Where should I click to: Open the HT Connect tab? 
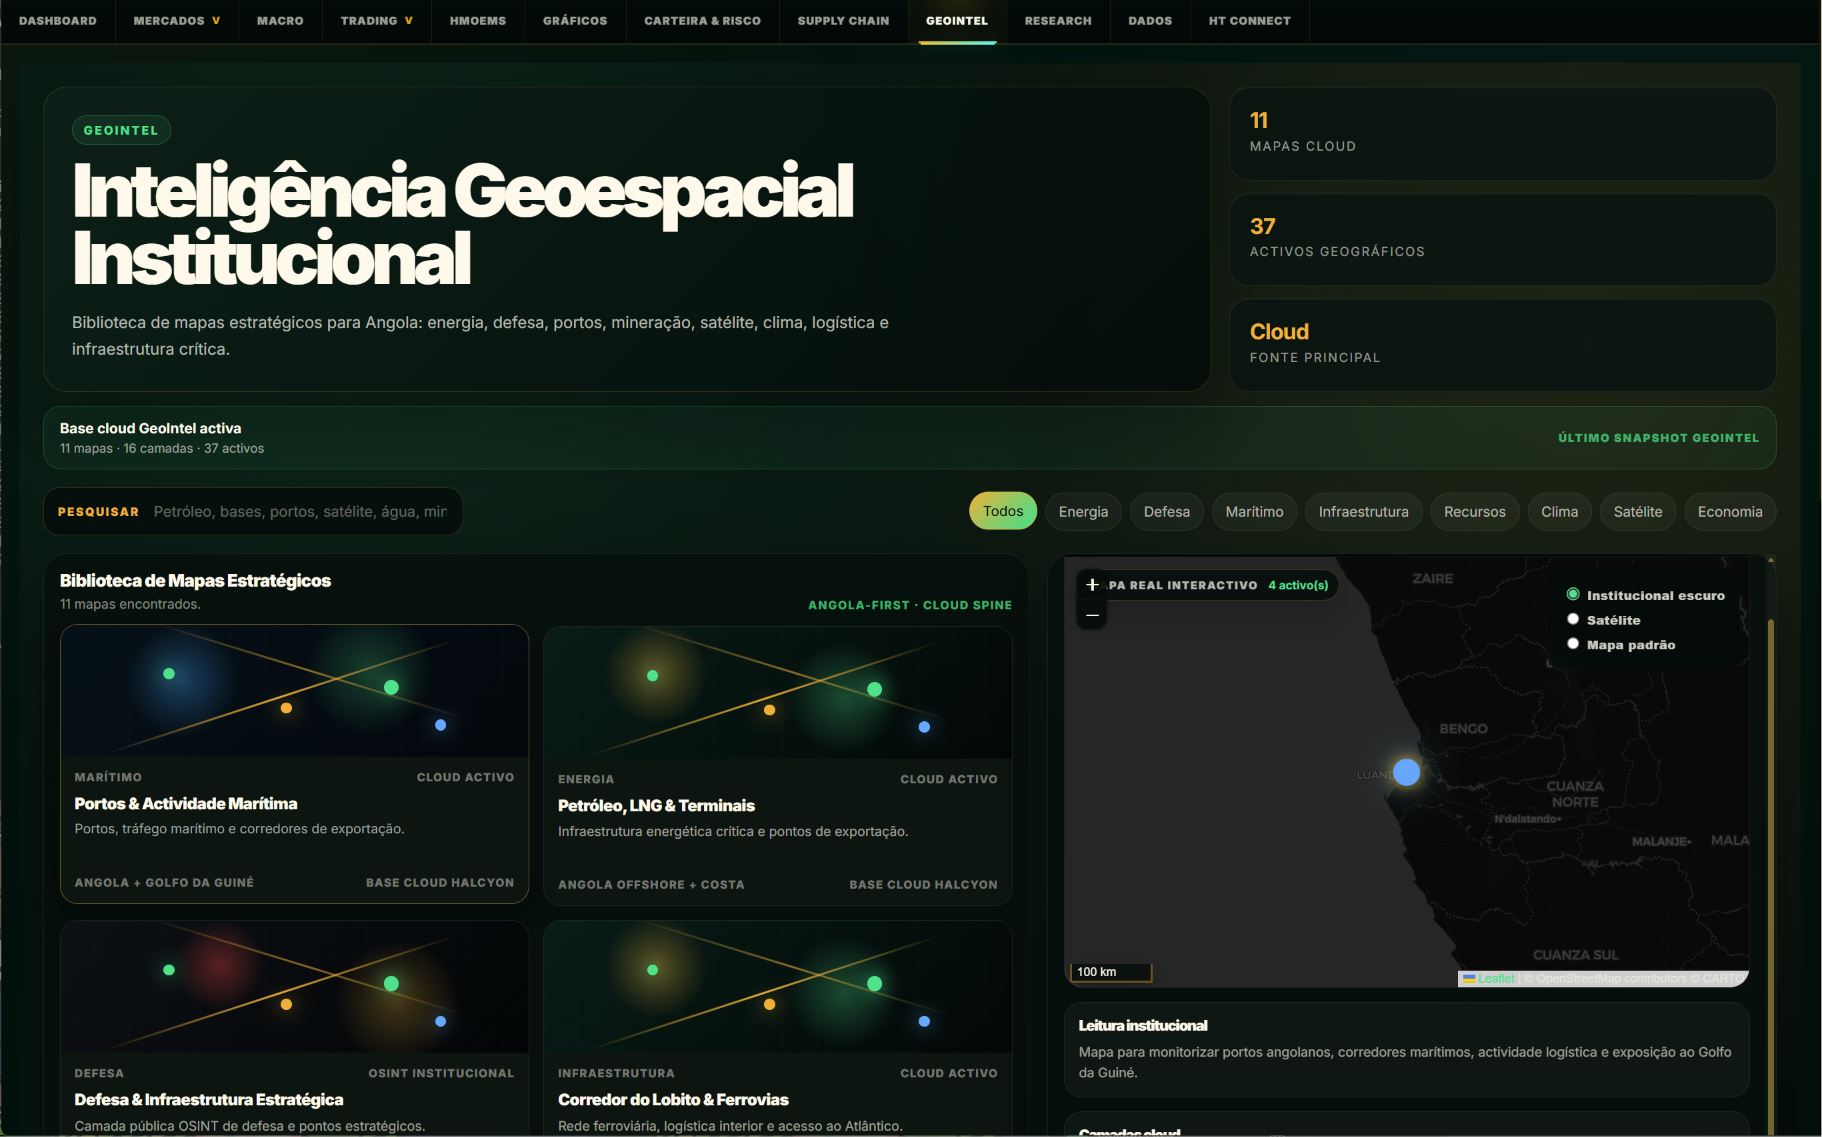pyautogui.click(x=1250, y=21)
